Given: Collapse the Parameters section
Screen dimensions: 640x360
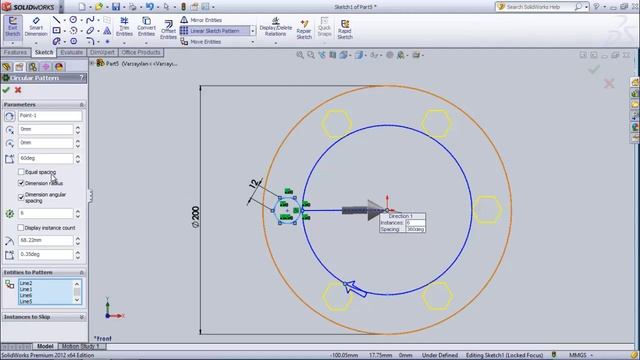Looking at the screenshot, I should pos(82,104).
